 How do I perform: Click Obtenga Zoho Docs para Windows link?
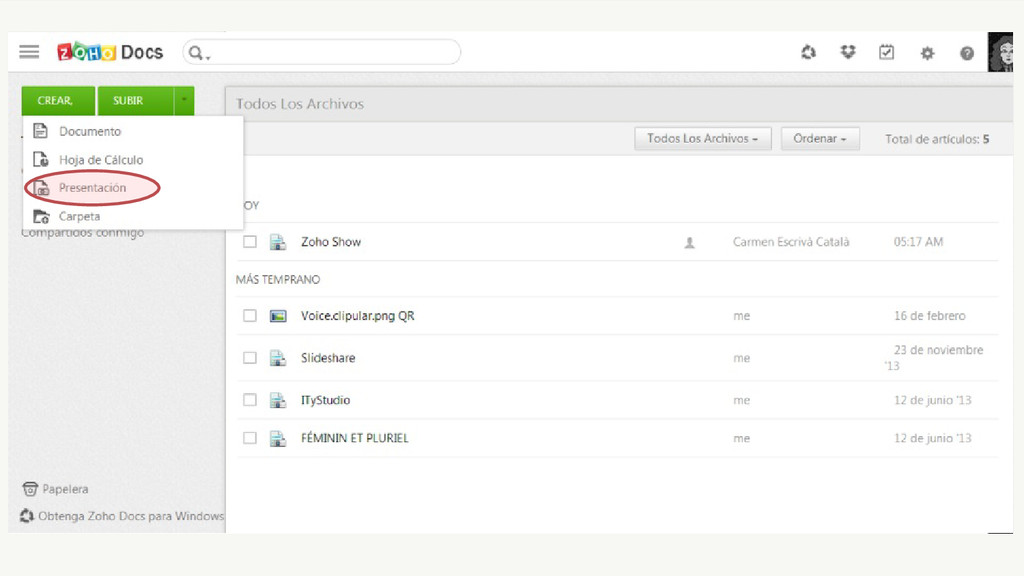pos(131,516)
